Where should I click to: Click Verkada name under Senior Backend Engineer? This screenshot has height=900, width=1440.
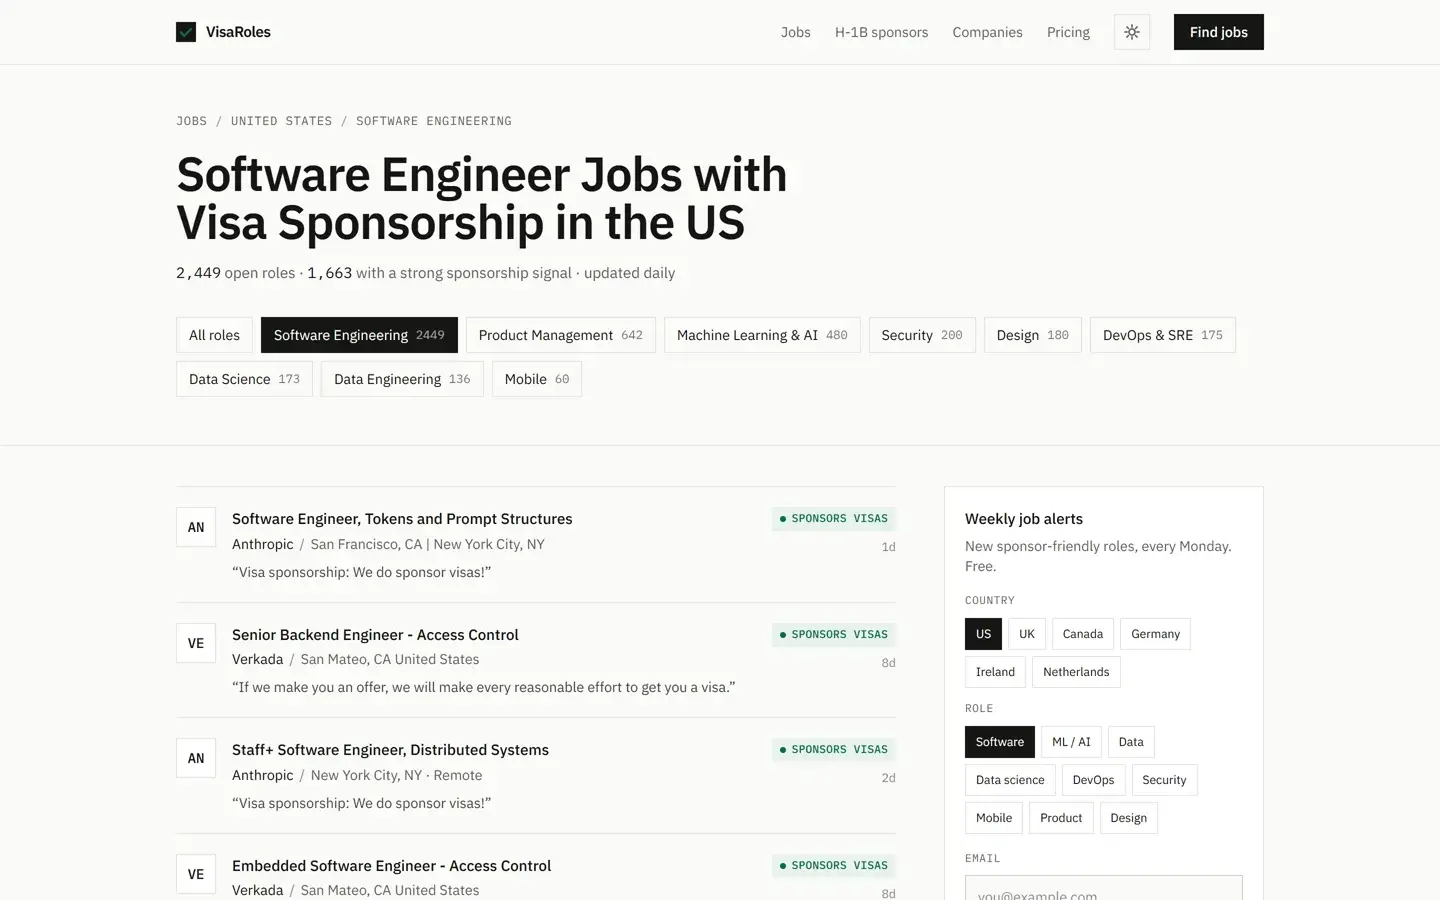tap(258, 659)
